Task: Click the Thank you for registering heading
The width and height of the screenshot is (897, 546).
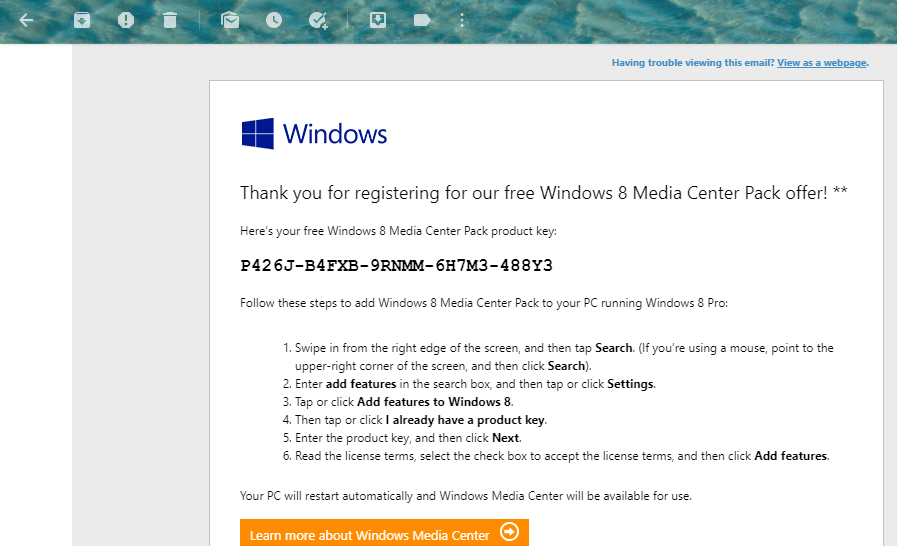Action: point(543,193)
